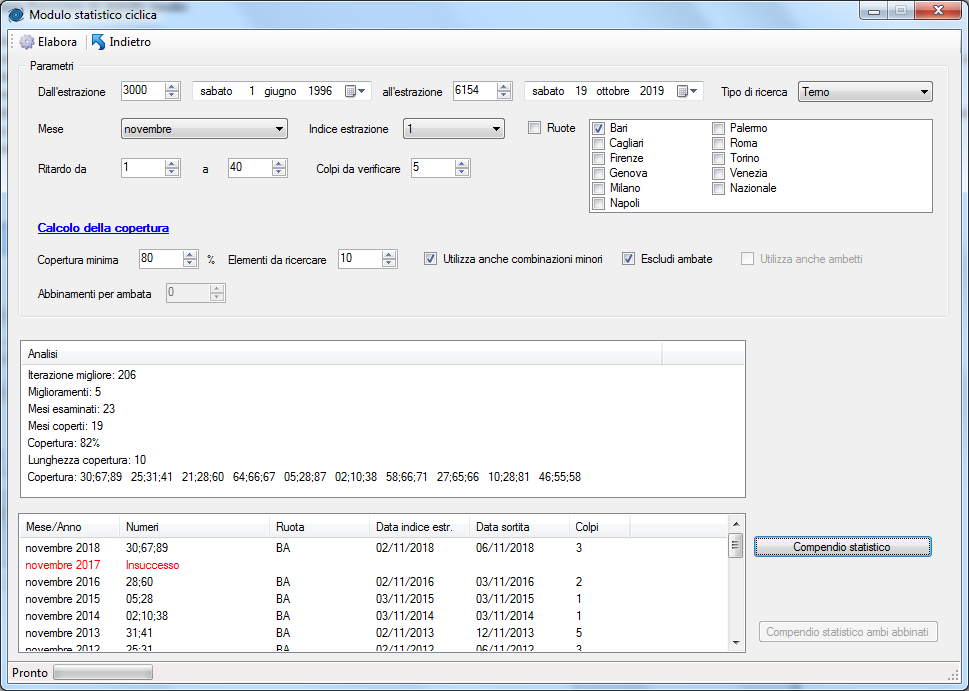Sort by the Colpi column header
Viewport: 969px width, 691px height.
tap(600, 527)
